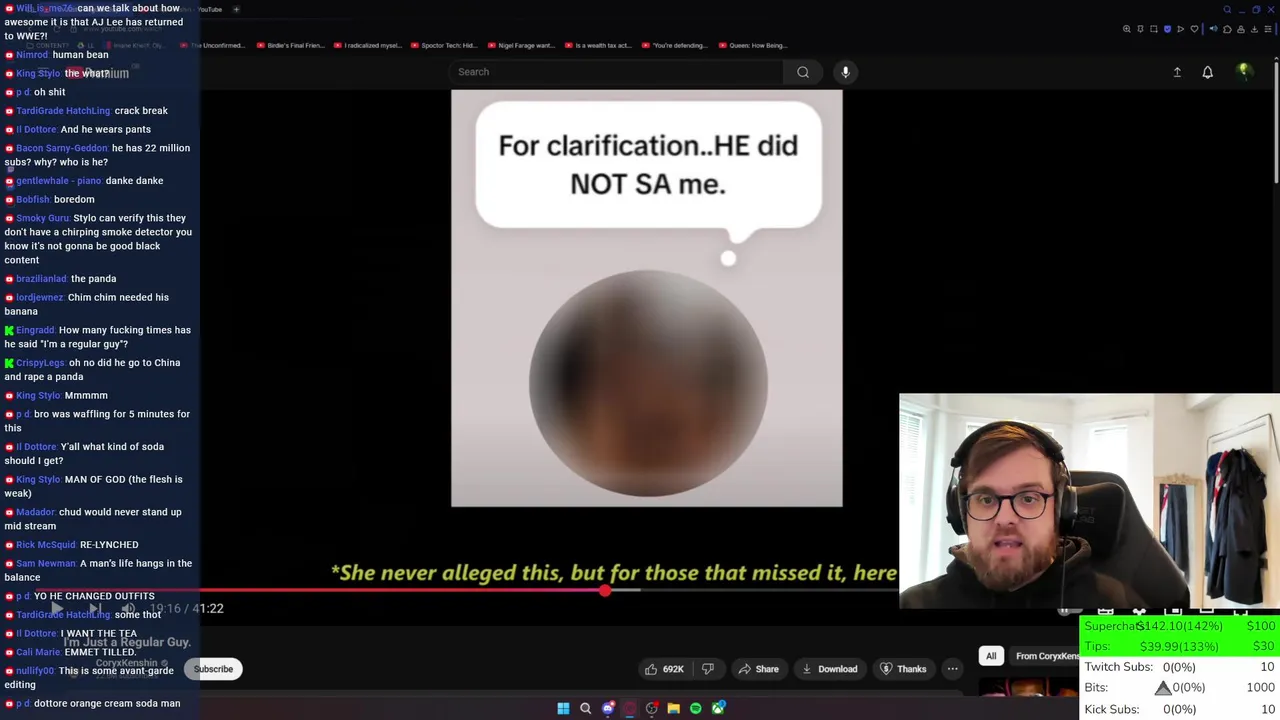
Task: Open the YouTube account avatar menu
Action: [x=1243, y=72]
